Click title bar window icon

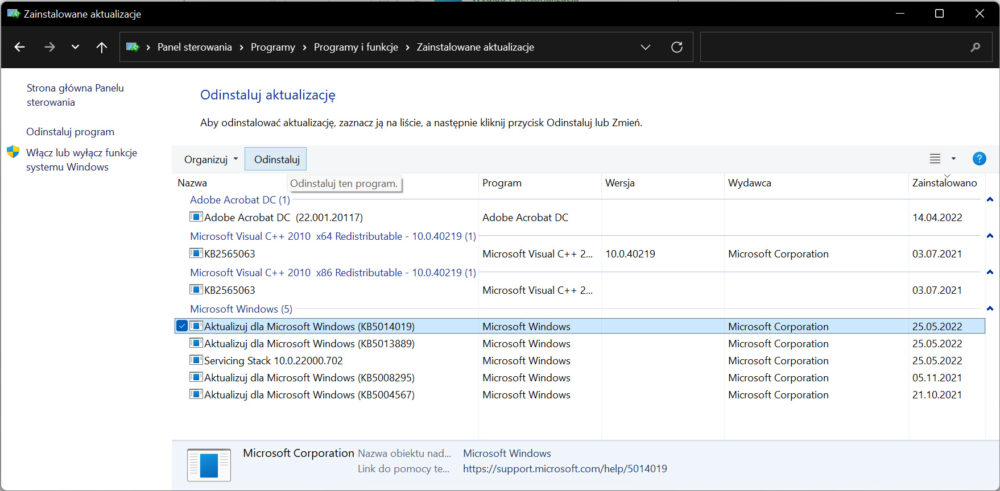click(13, 13)
